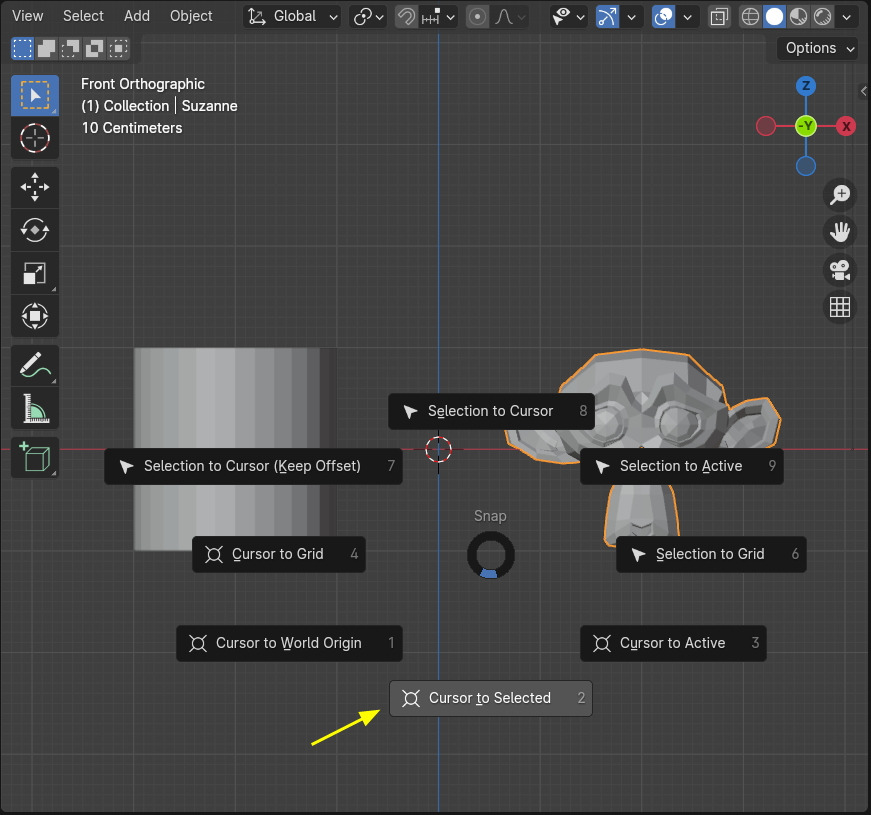Select the Measure tool
The width and height of the screenshot is (871, 815).
[x=35, y=408]
